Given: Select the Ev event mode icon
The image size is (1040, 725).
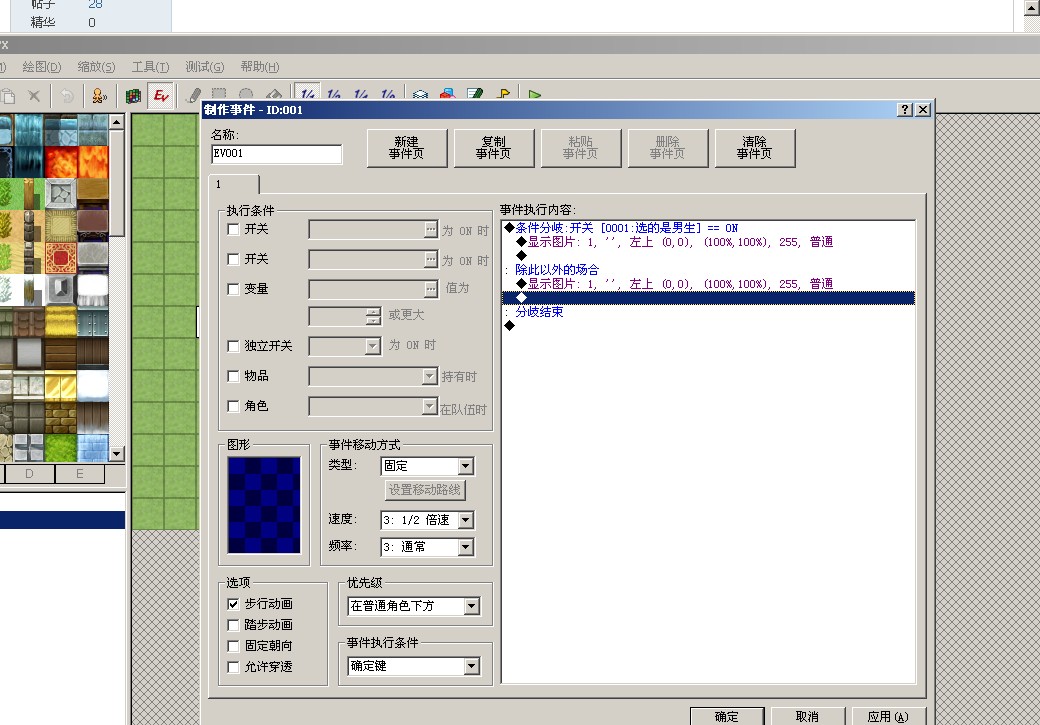Looking at the screenshot, I should coord(161,96).
